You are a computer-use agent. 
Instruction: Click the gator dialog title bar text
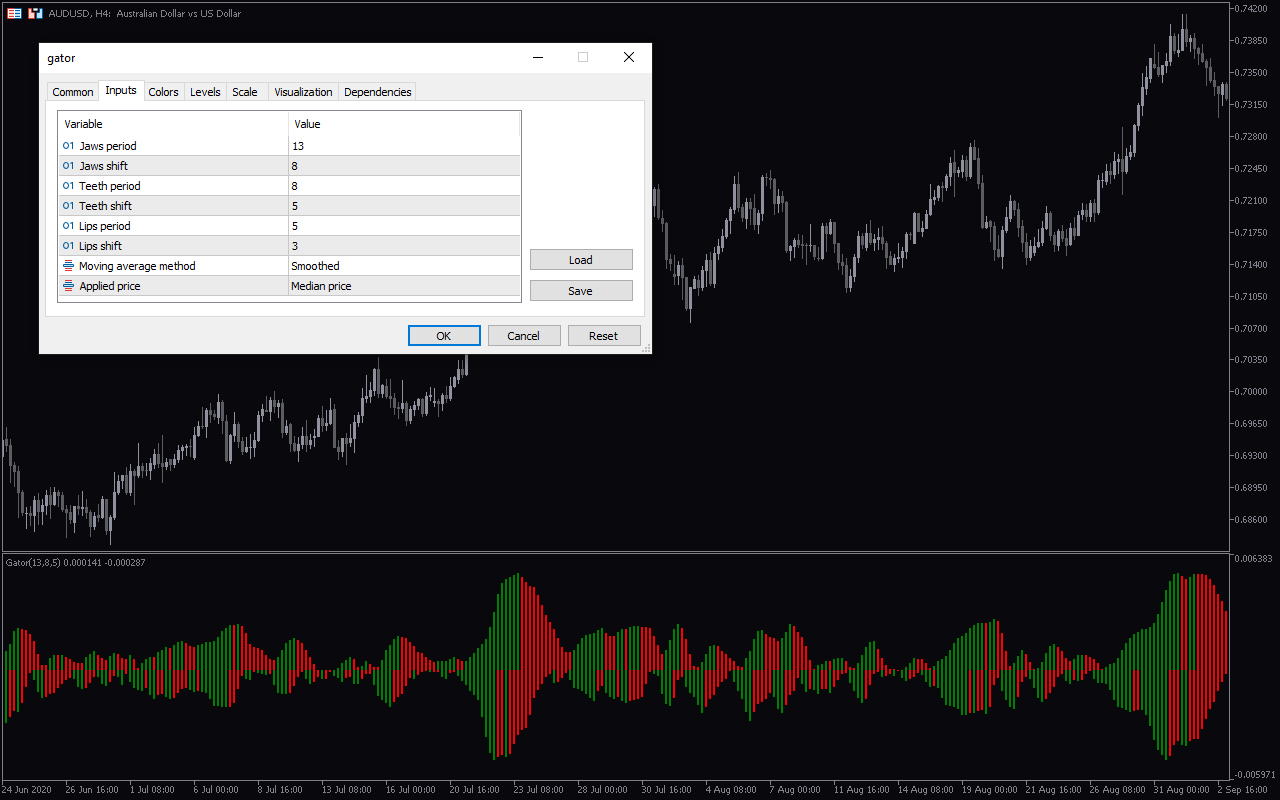(61, 58)
